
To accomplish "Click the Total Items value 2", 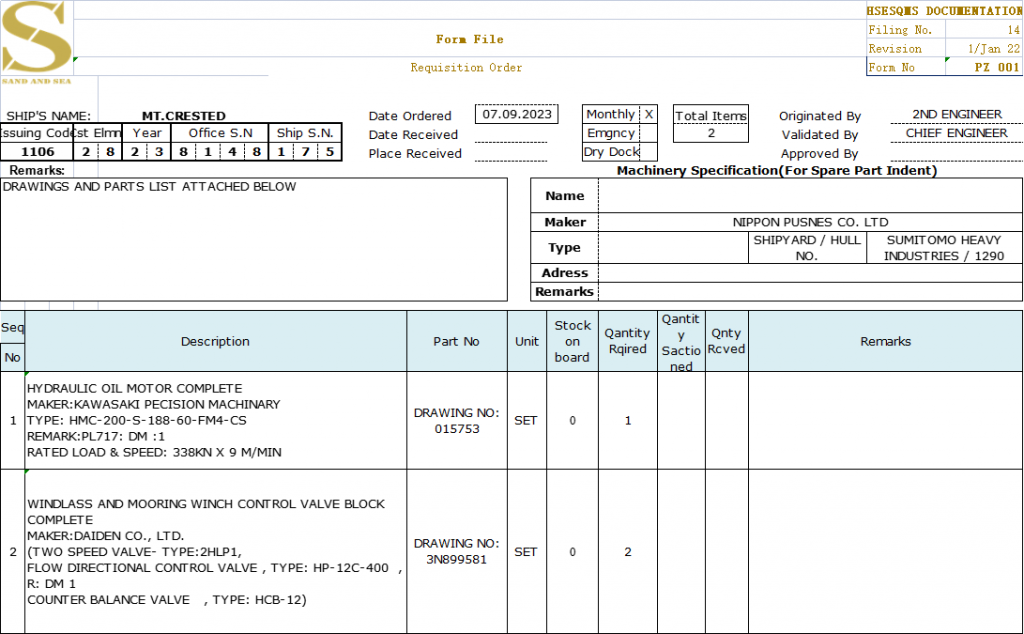I will coord(711,133).
